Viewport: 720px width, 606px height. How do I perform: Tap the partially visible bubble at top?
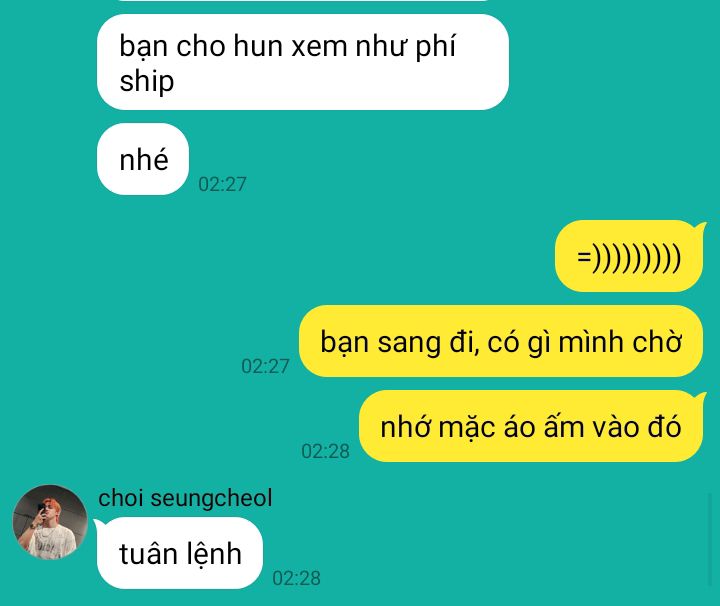pyautogui.click(x=303, y=0)
